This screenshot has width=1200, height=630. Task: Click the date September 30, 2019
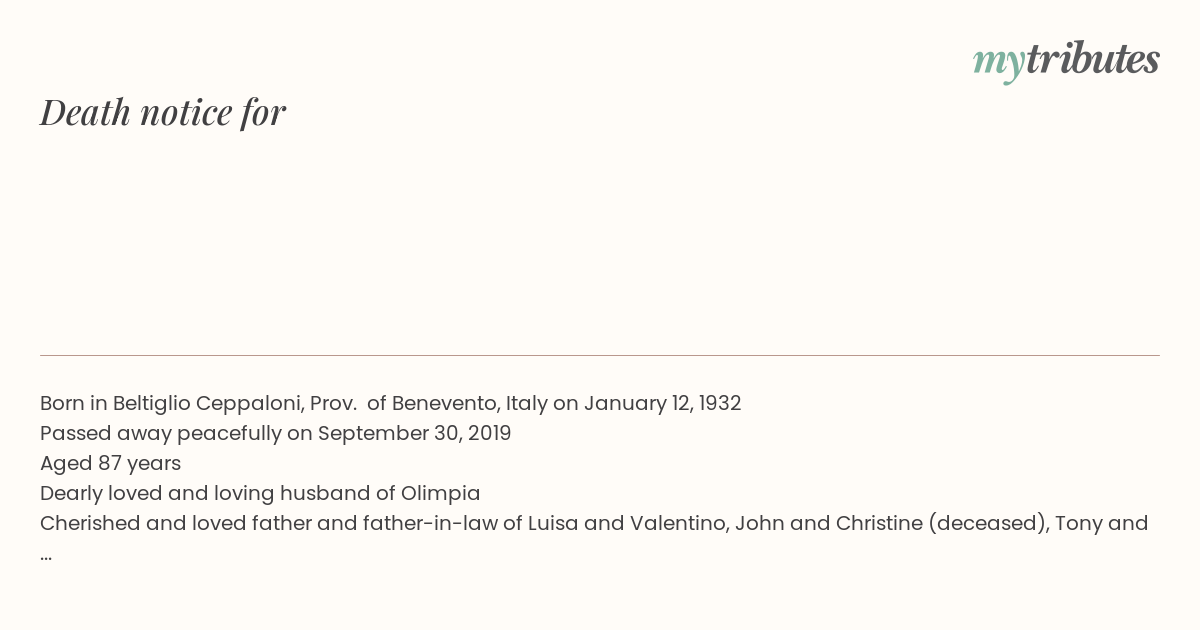point(414,433)
